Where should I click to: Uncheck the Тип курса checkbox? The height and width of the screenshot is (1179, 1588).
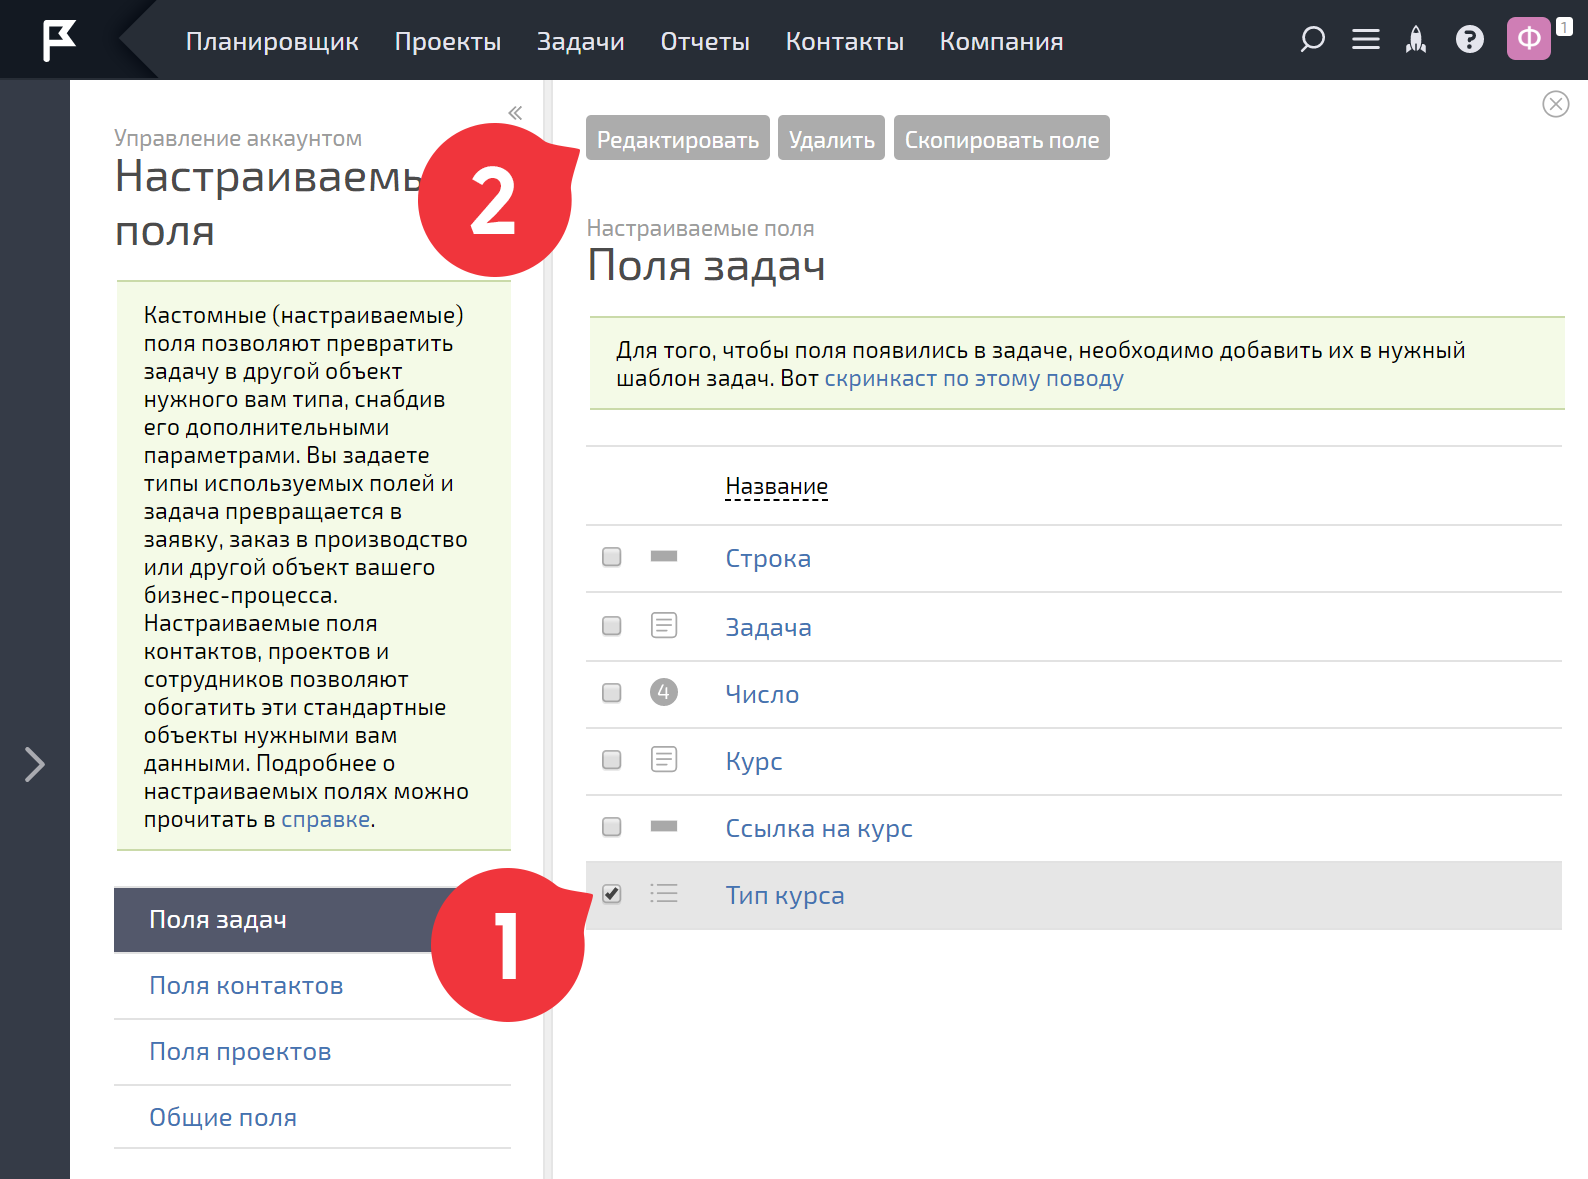[x=612, y=894]
